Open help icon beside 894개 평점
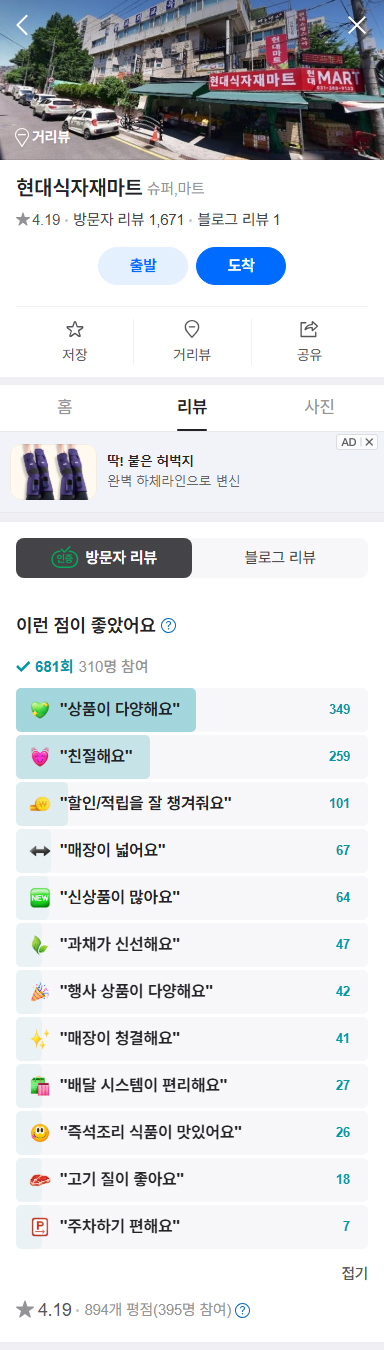 point(242,1310)
